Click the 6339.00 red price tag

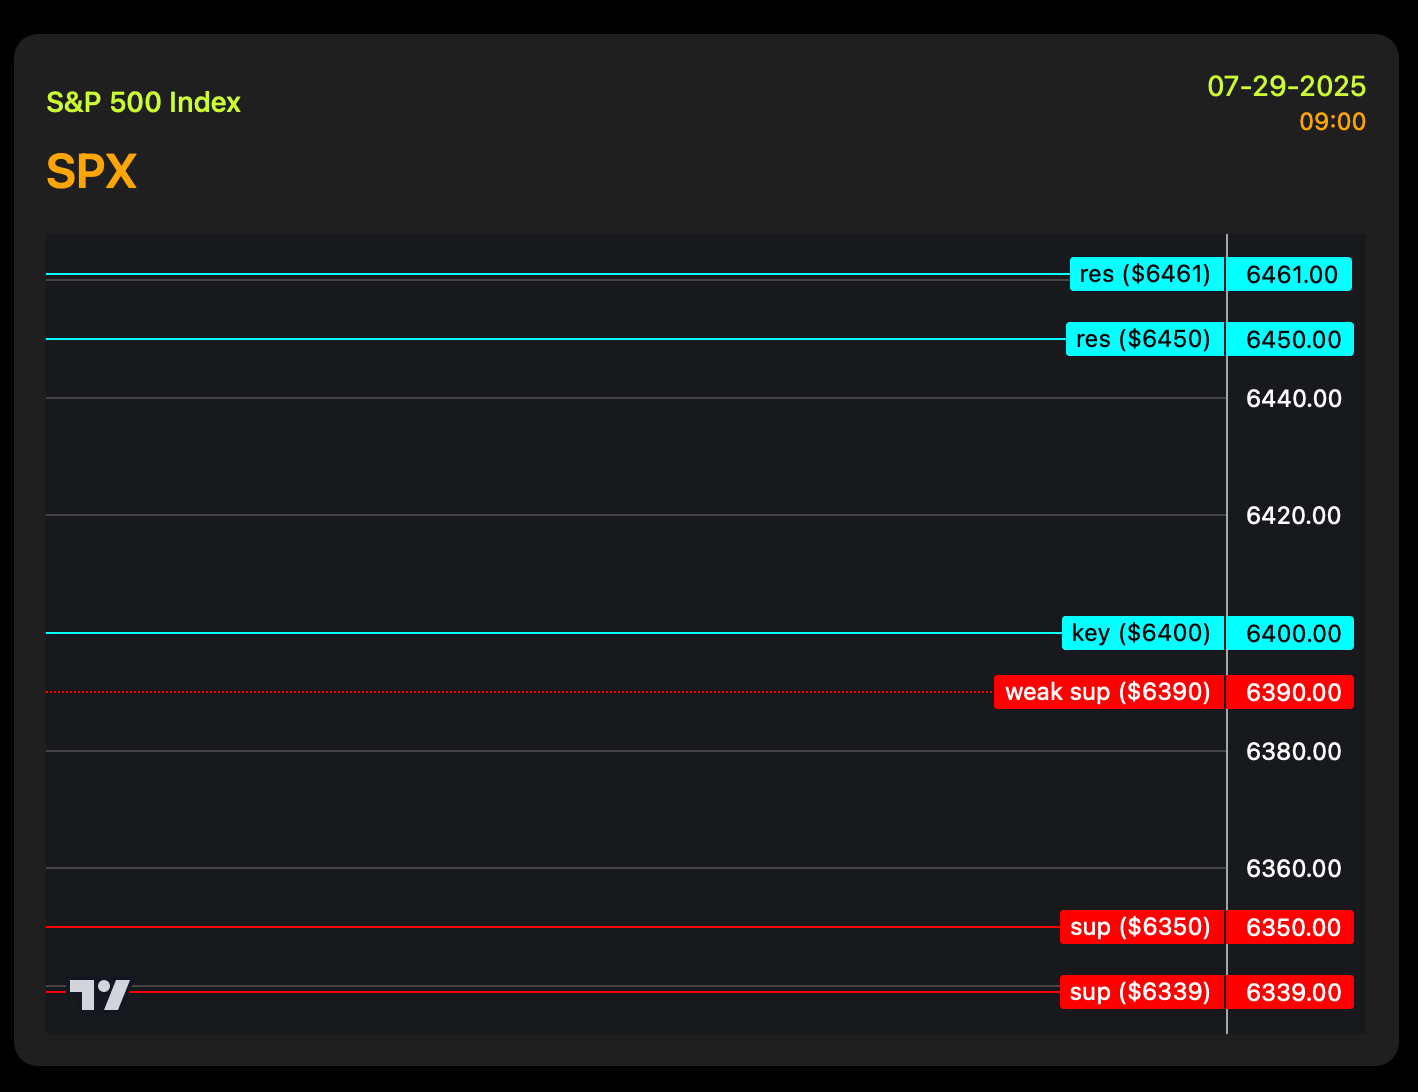coord(1291,992)
